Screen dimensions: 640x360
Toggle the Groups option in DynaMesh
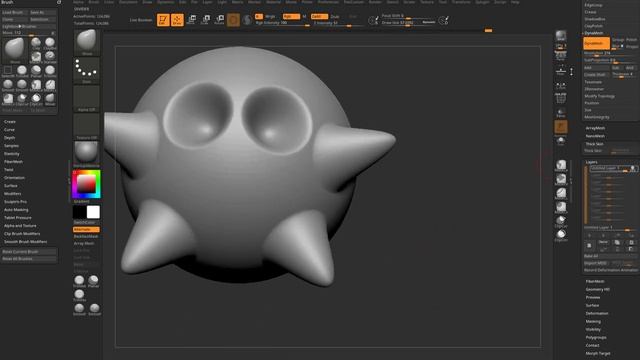pyautogui.click(x=618, y=40)
